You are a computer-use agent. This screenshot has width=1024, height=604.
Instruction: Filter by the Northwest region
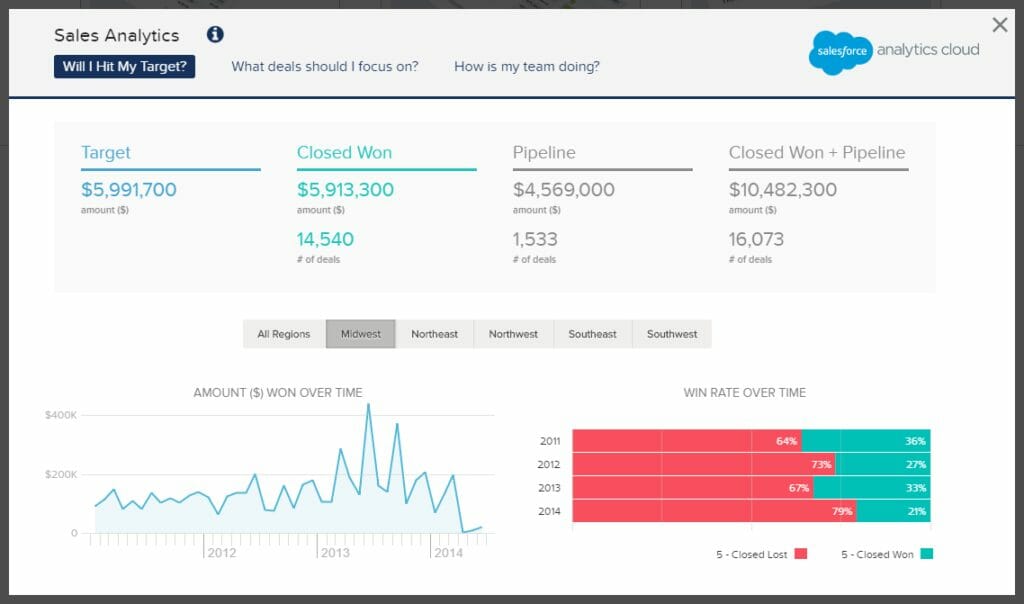pyautogui.click(x=513, y=334)
